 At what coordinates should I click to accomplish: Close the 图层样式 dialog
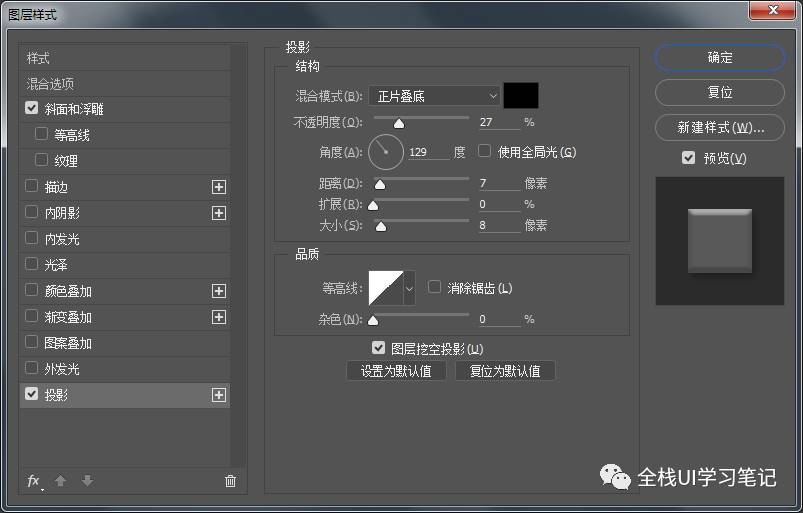(x=773, y=10)
